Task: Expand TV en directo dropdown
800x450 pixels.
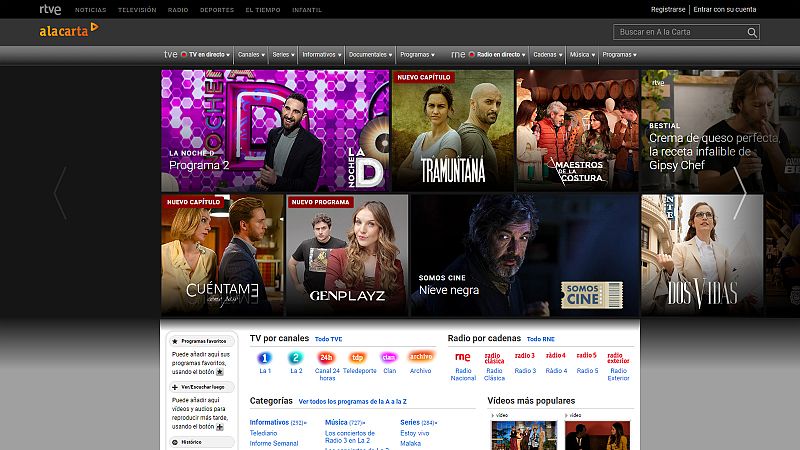Action: click(206, 55)
